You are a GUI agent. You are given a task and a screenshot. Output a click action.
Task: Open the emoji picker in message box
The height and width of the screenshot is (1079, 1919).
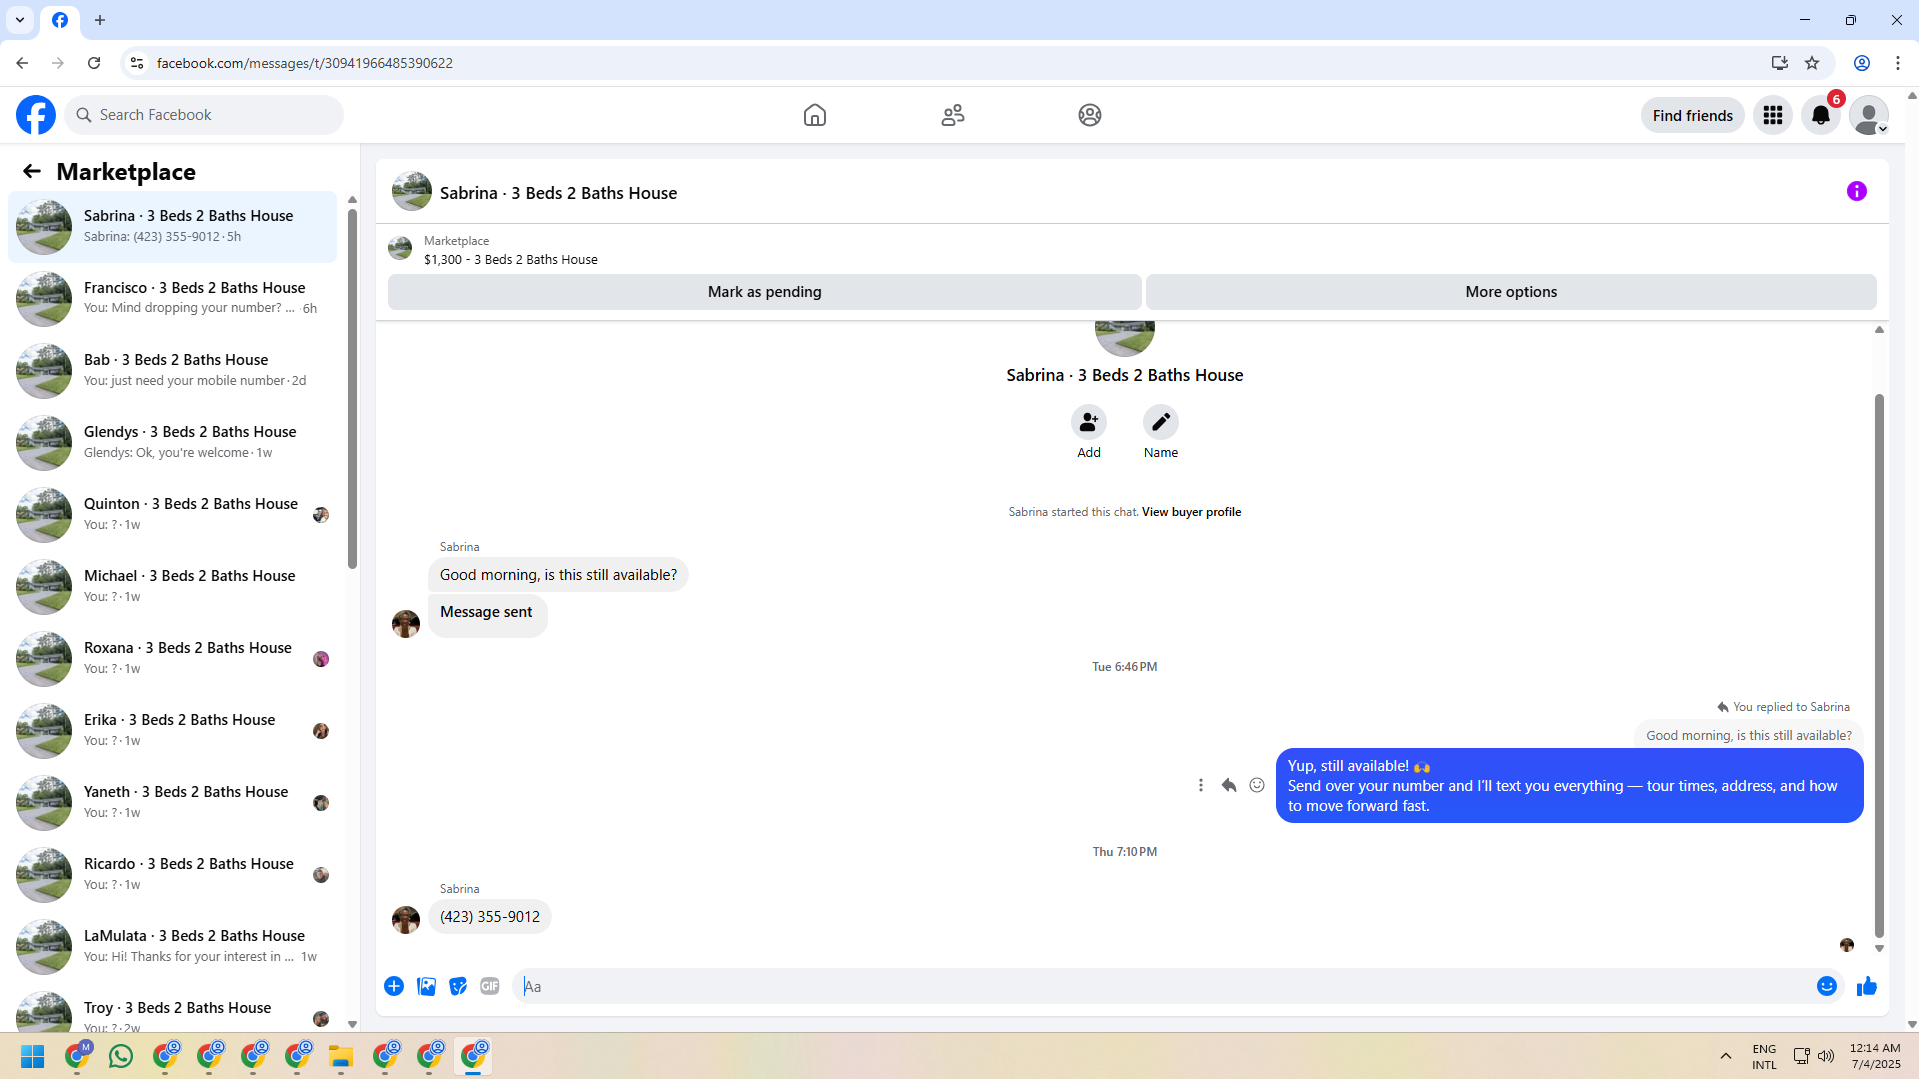pyautogui.click(x=1827, y=986)
